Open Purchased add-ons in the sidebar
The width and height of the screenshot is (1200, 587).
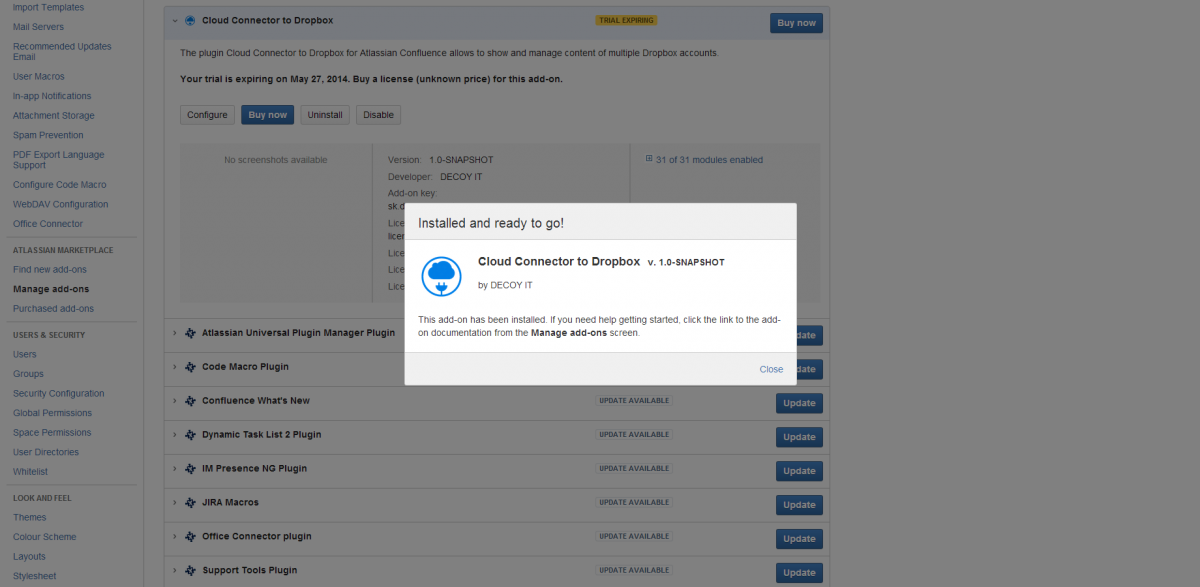pos(53,309)
